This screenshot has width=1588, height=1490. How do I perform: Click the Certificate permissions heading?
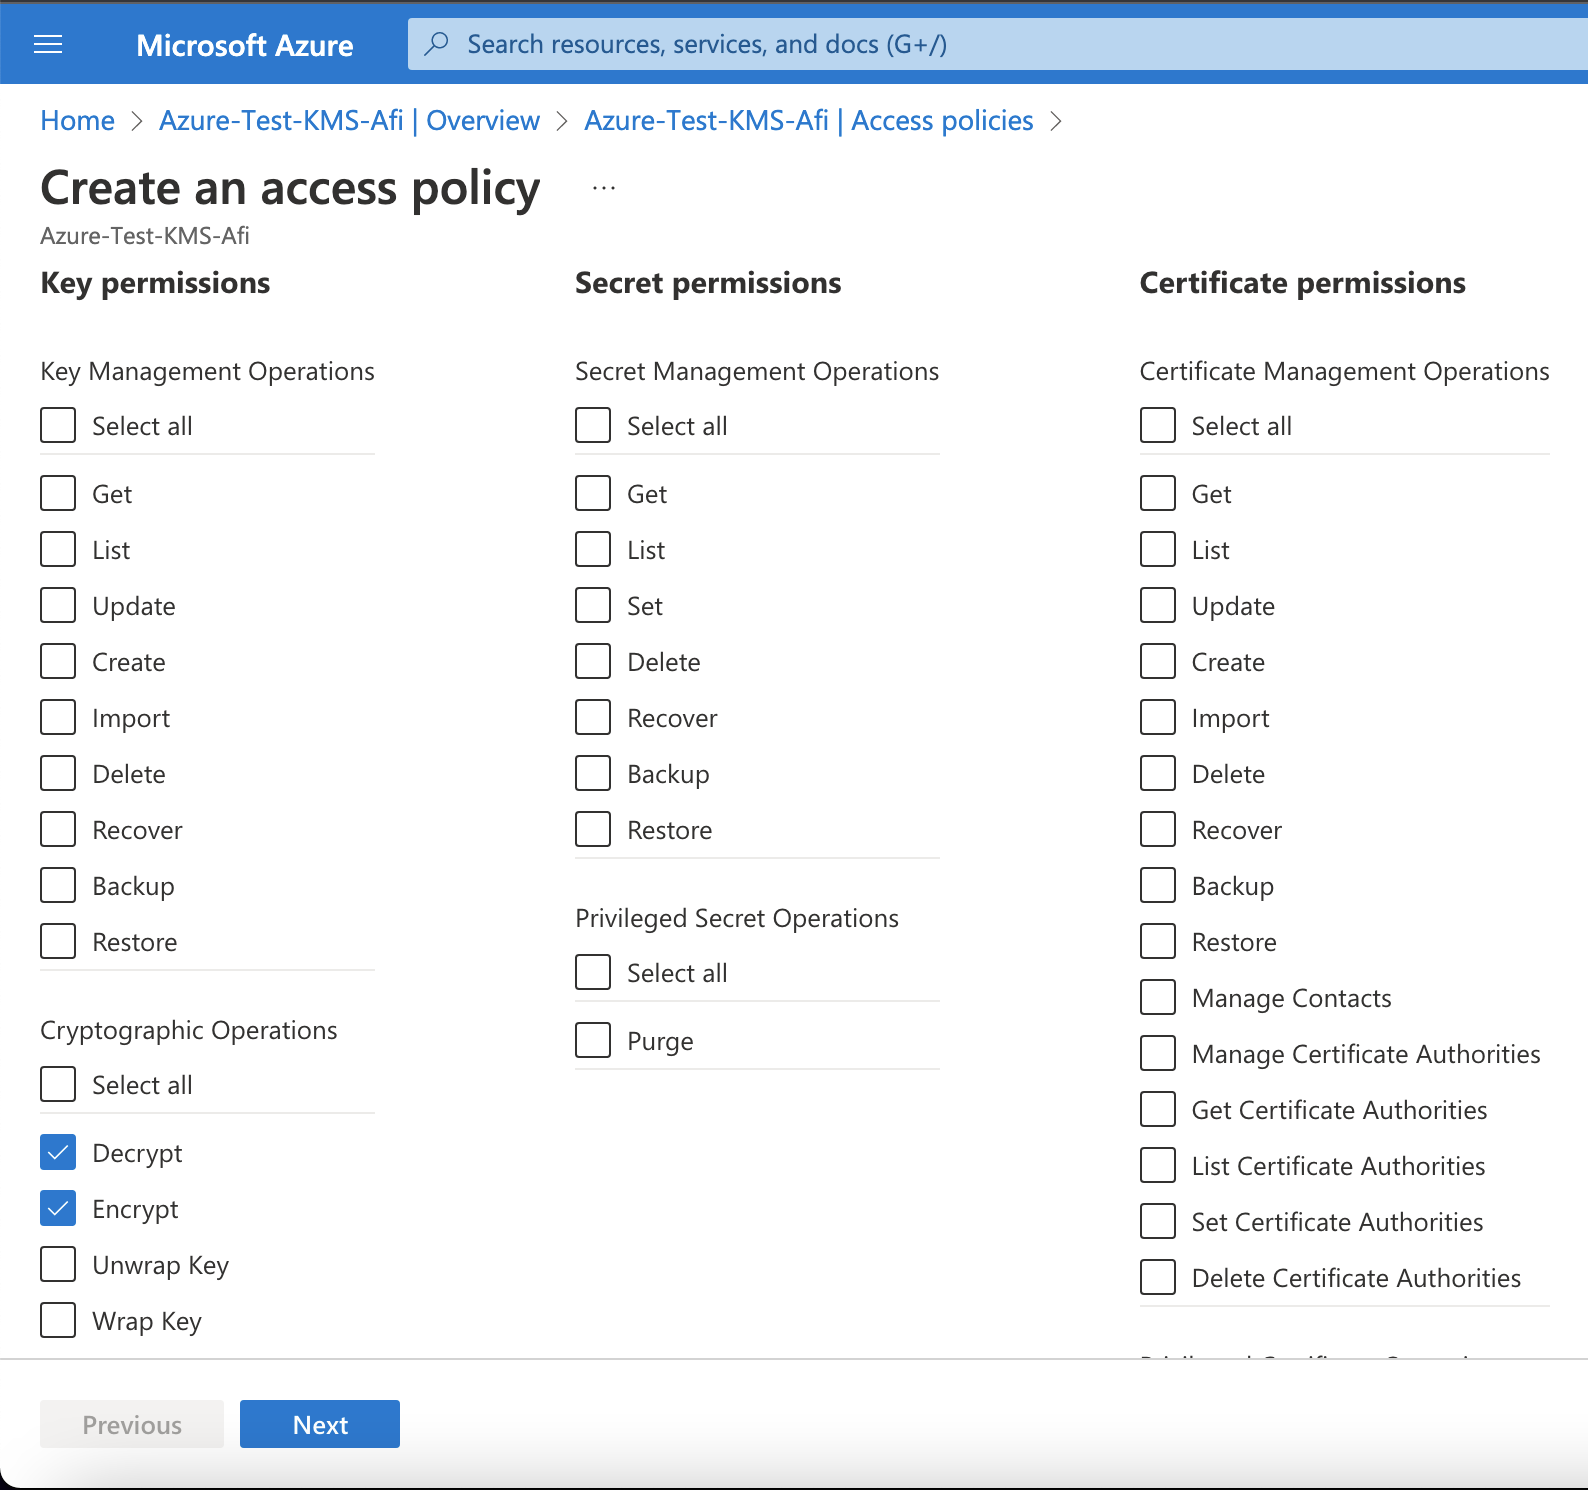pos(1303,283)
